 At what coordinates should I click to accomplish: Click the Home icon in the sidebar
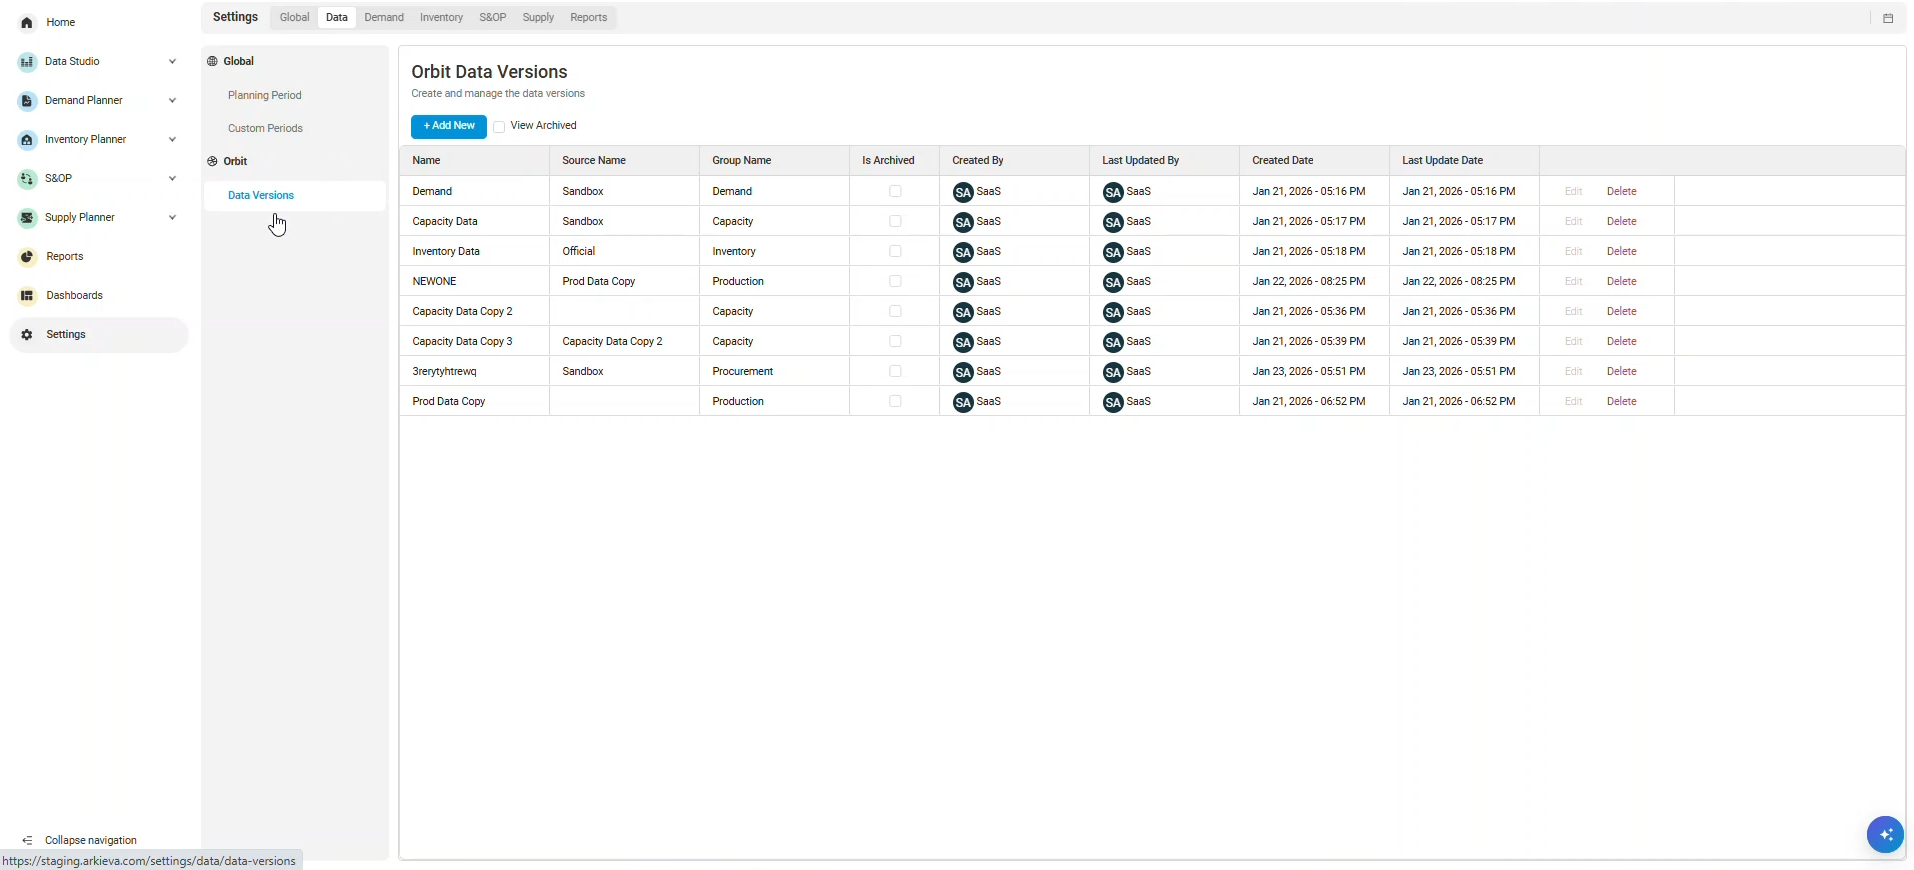tap(27, 22)
